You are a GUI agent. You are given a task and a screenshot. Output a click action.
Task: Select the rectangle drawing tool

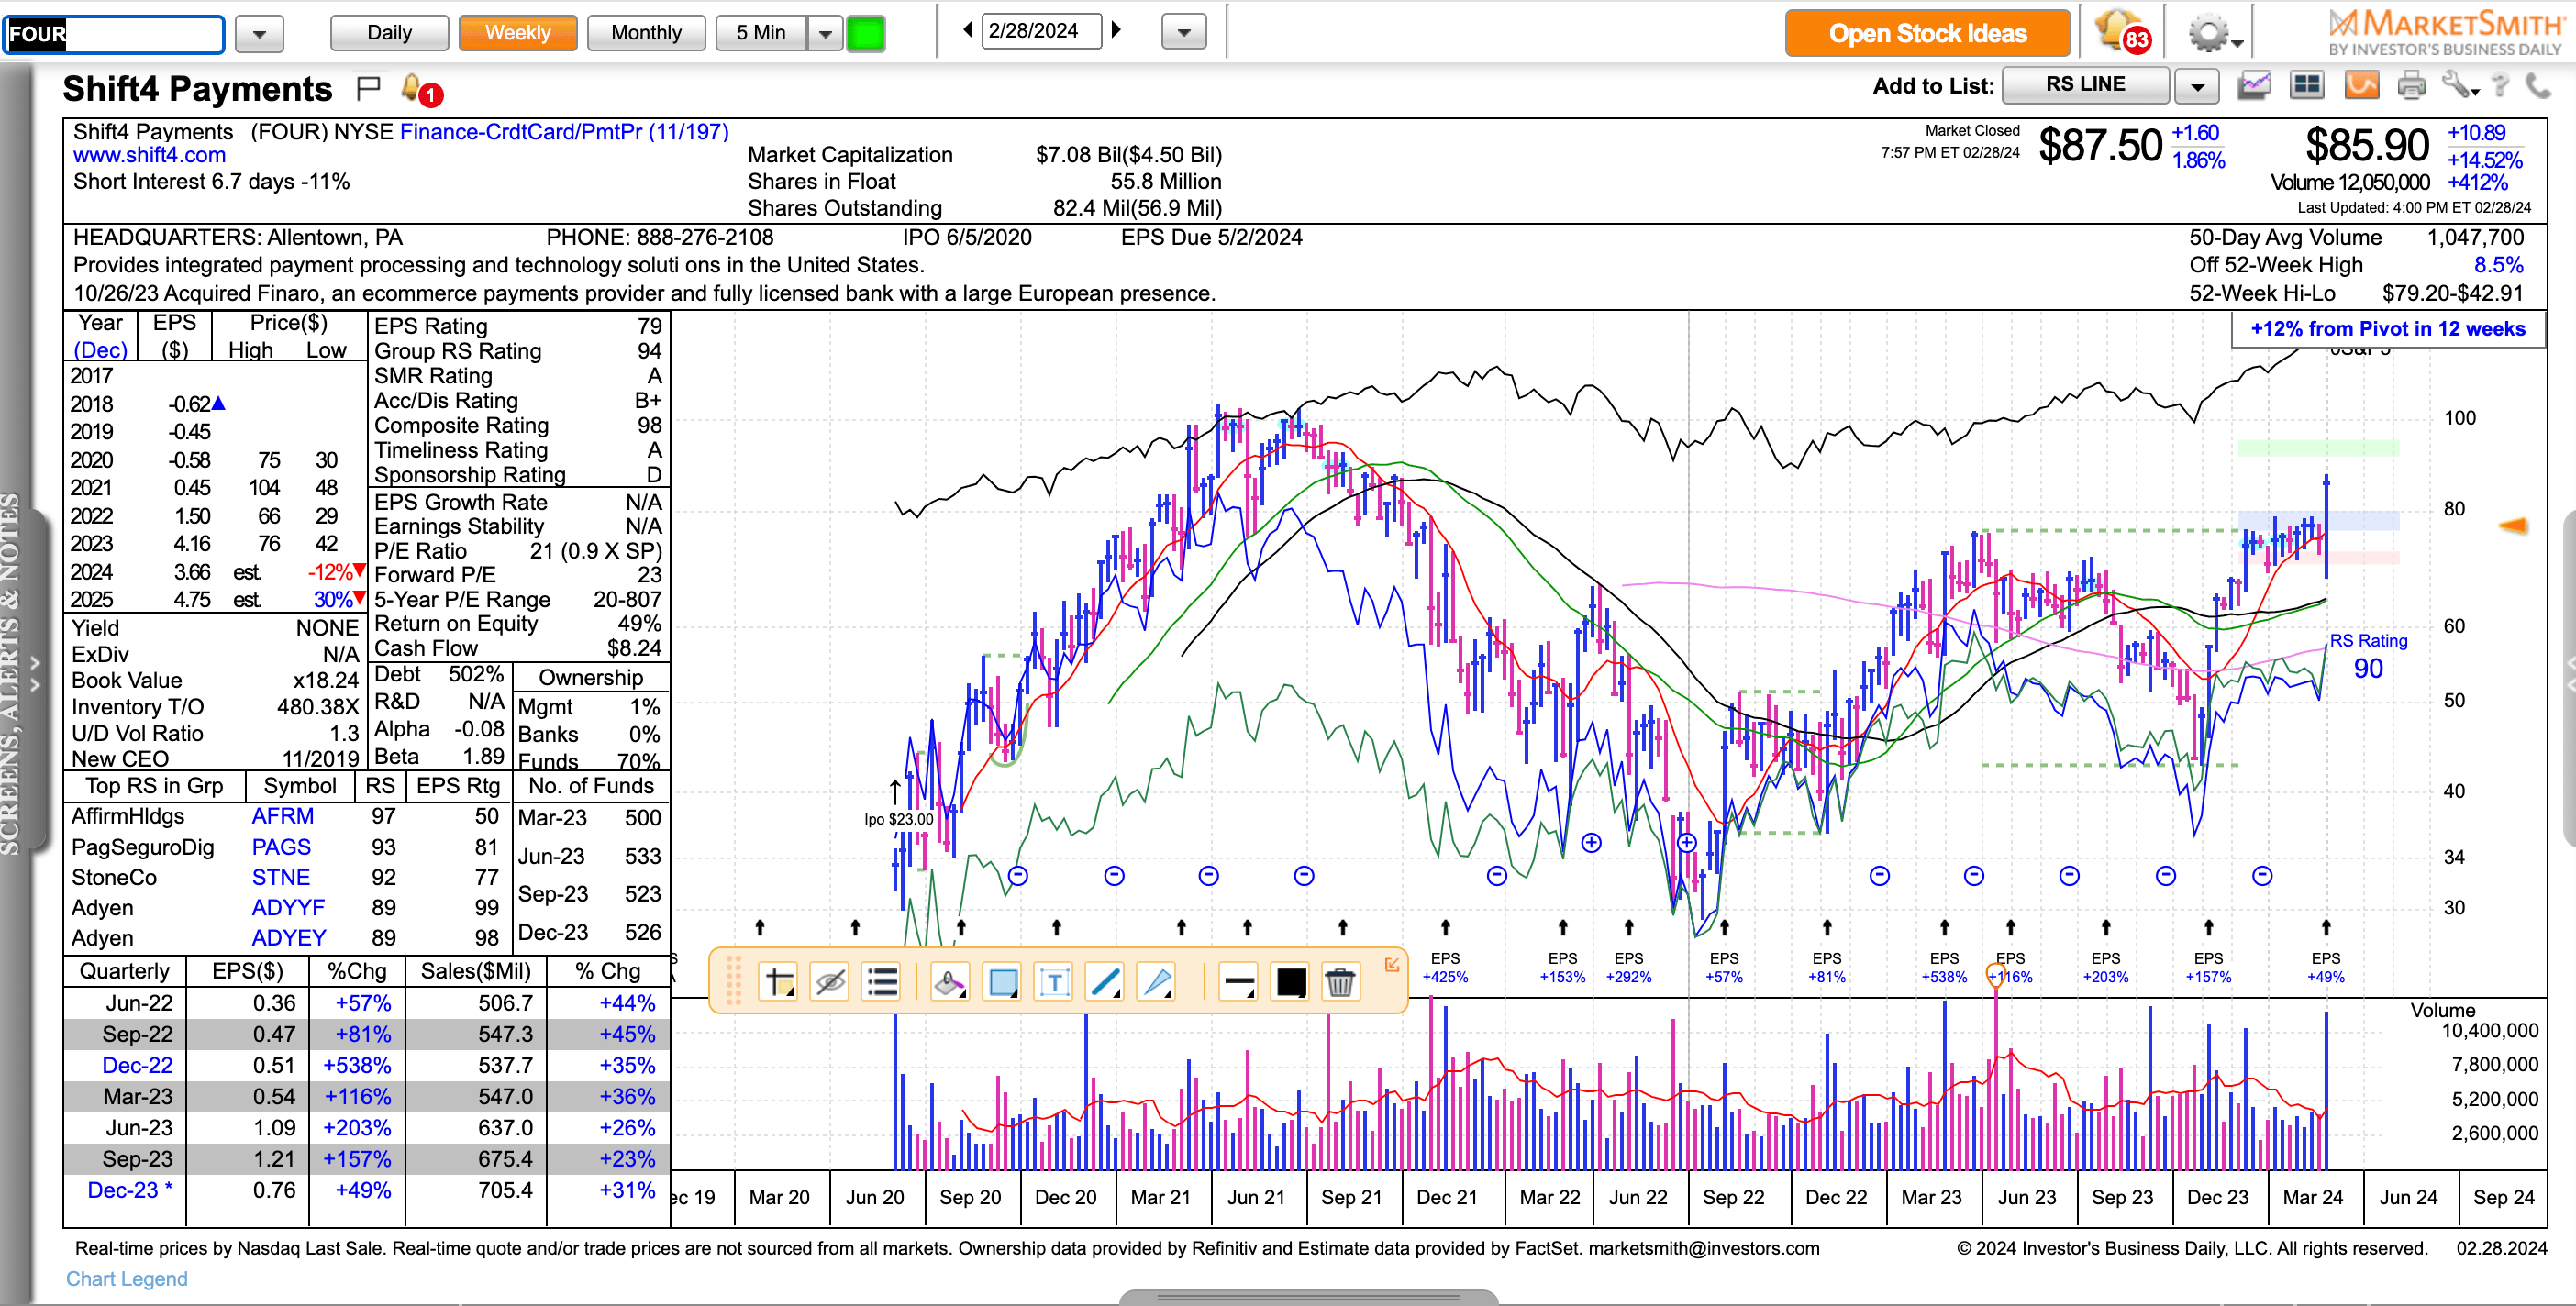pos(1002,983)
